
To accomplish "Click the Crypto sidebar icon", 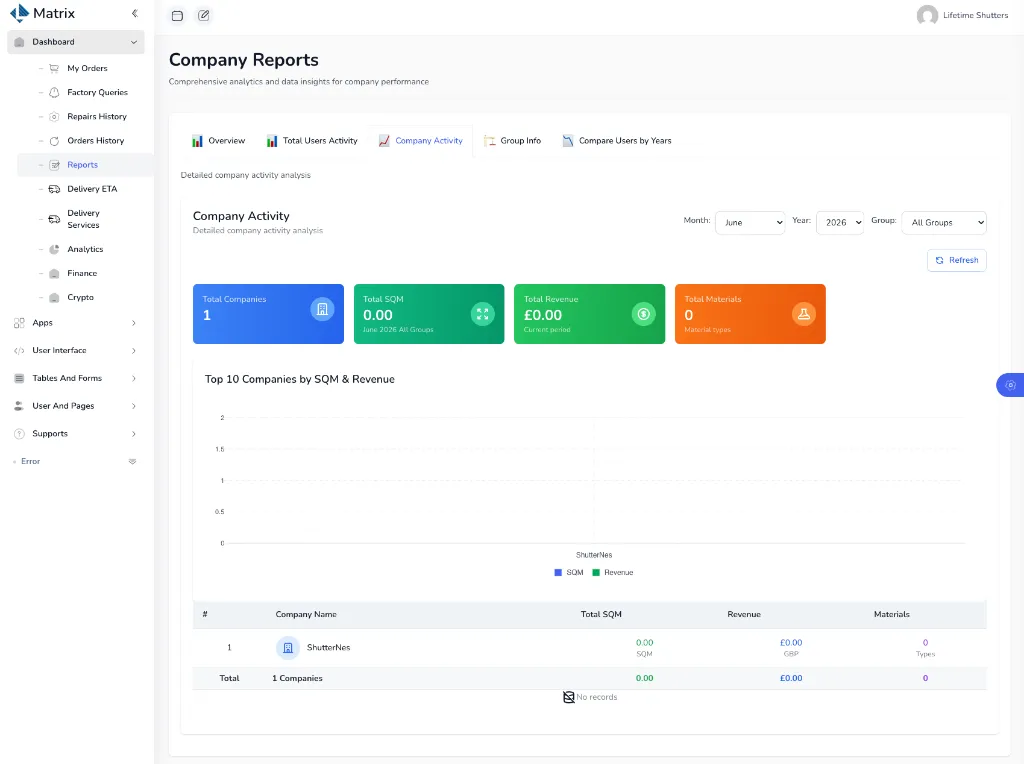I will click(54, 298).
